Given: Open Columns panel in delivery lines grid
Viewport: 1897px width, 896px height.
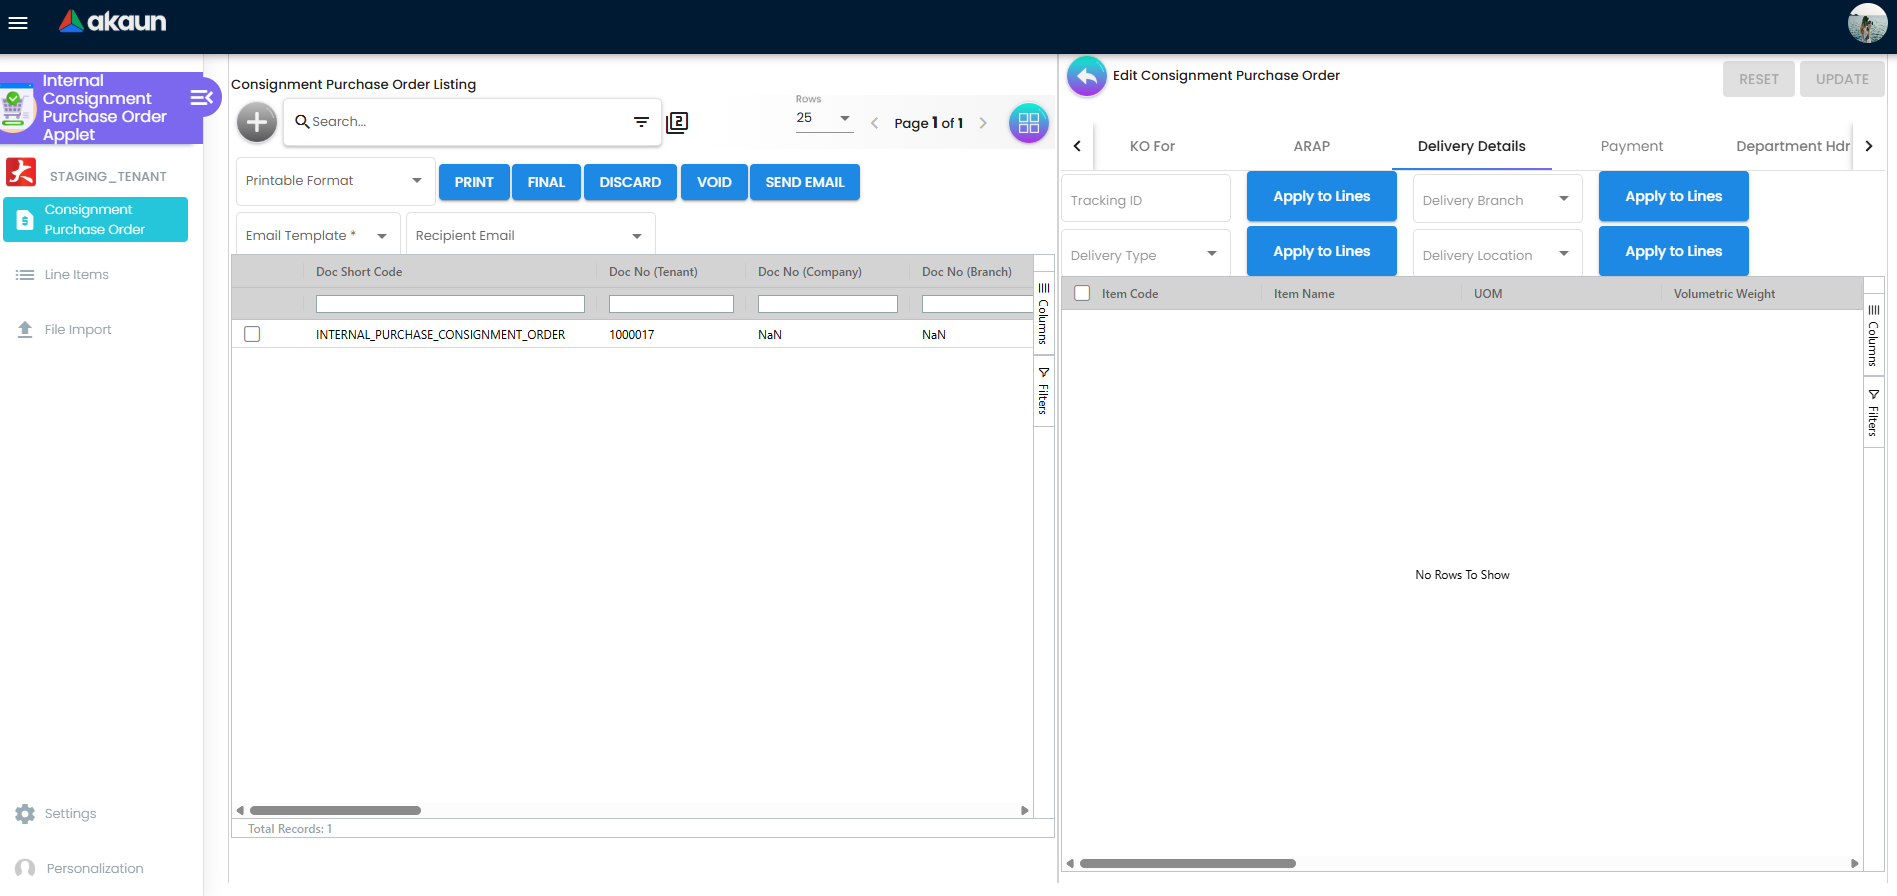Looking at the screenshot, I should (x=1873, y=335).
